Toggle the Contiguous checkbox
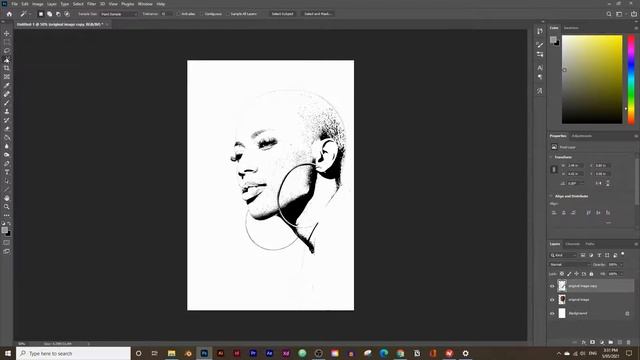The image size is (640, 360). pos(202,14)
